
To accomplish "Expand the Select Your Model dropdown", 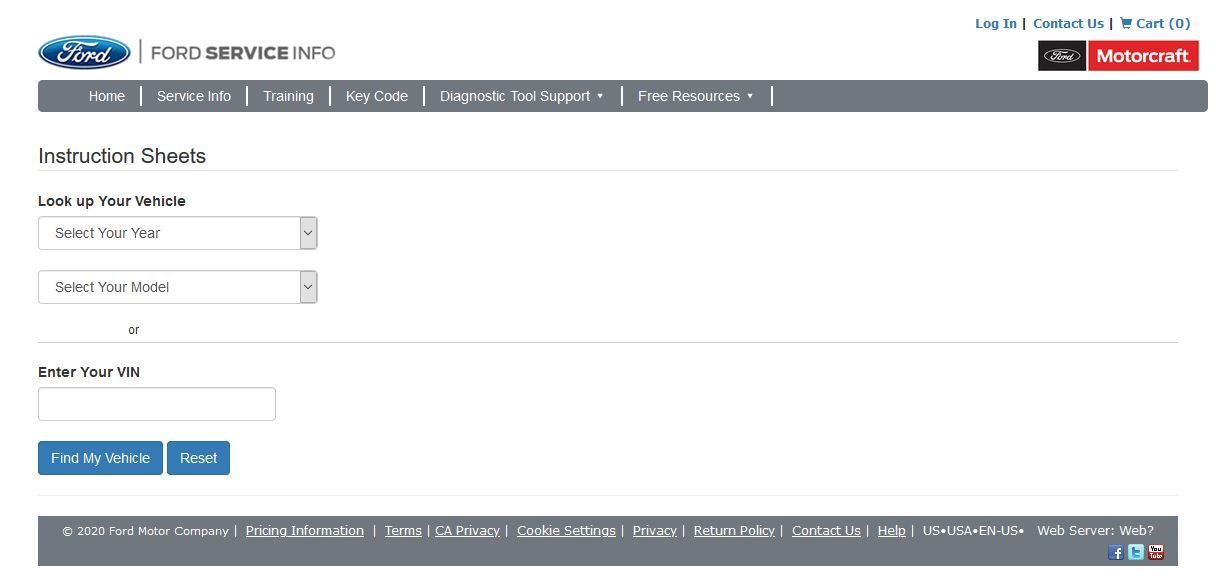I will pos(178,287).
